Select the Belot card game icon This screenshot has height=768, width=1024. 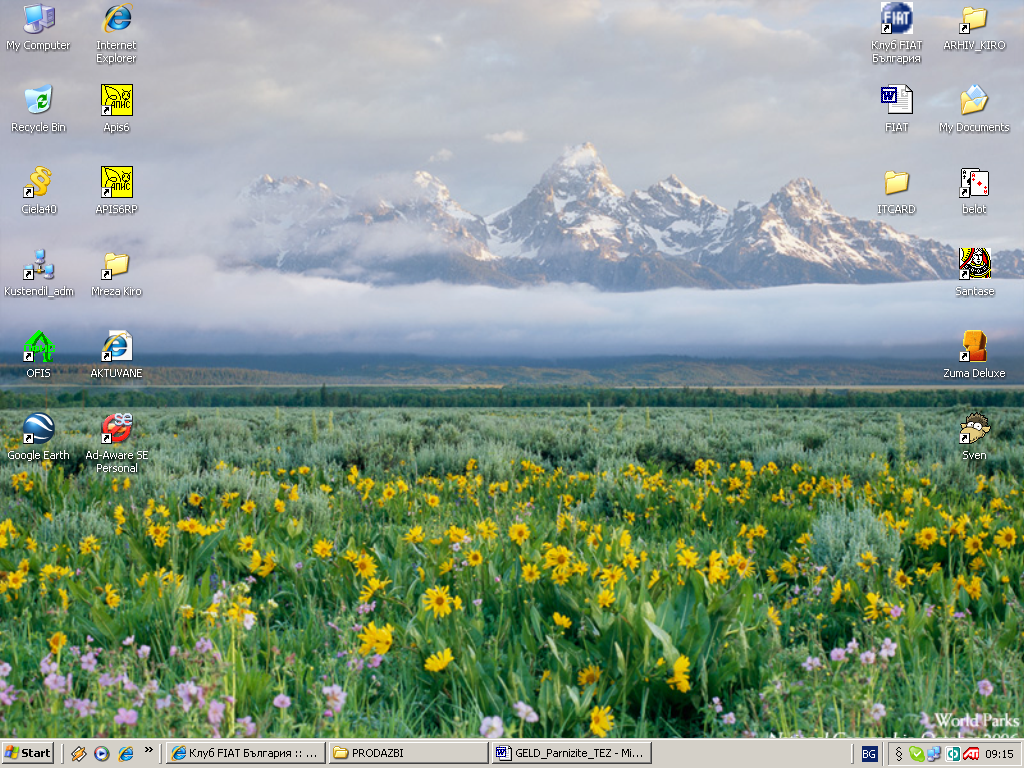tap(974, 183)
